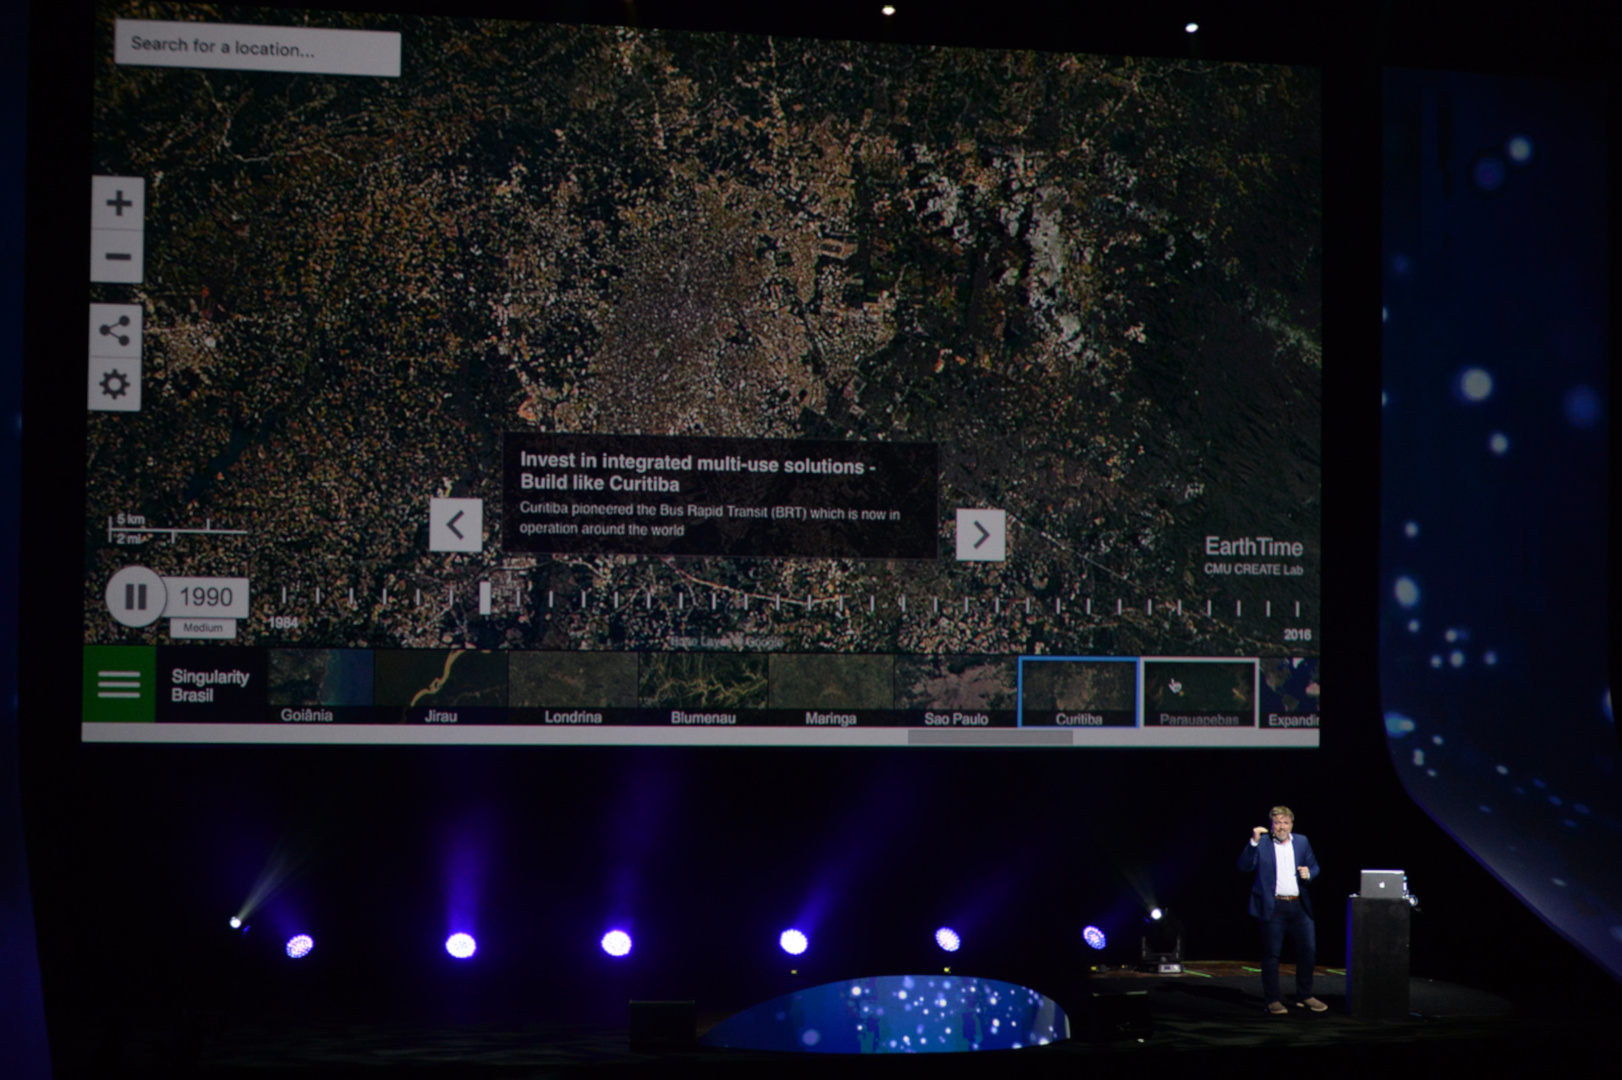Jump to the Londrina waypoint
This screenshot has width=1622, height=1080.
coord(573,688)
